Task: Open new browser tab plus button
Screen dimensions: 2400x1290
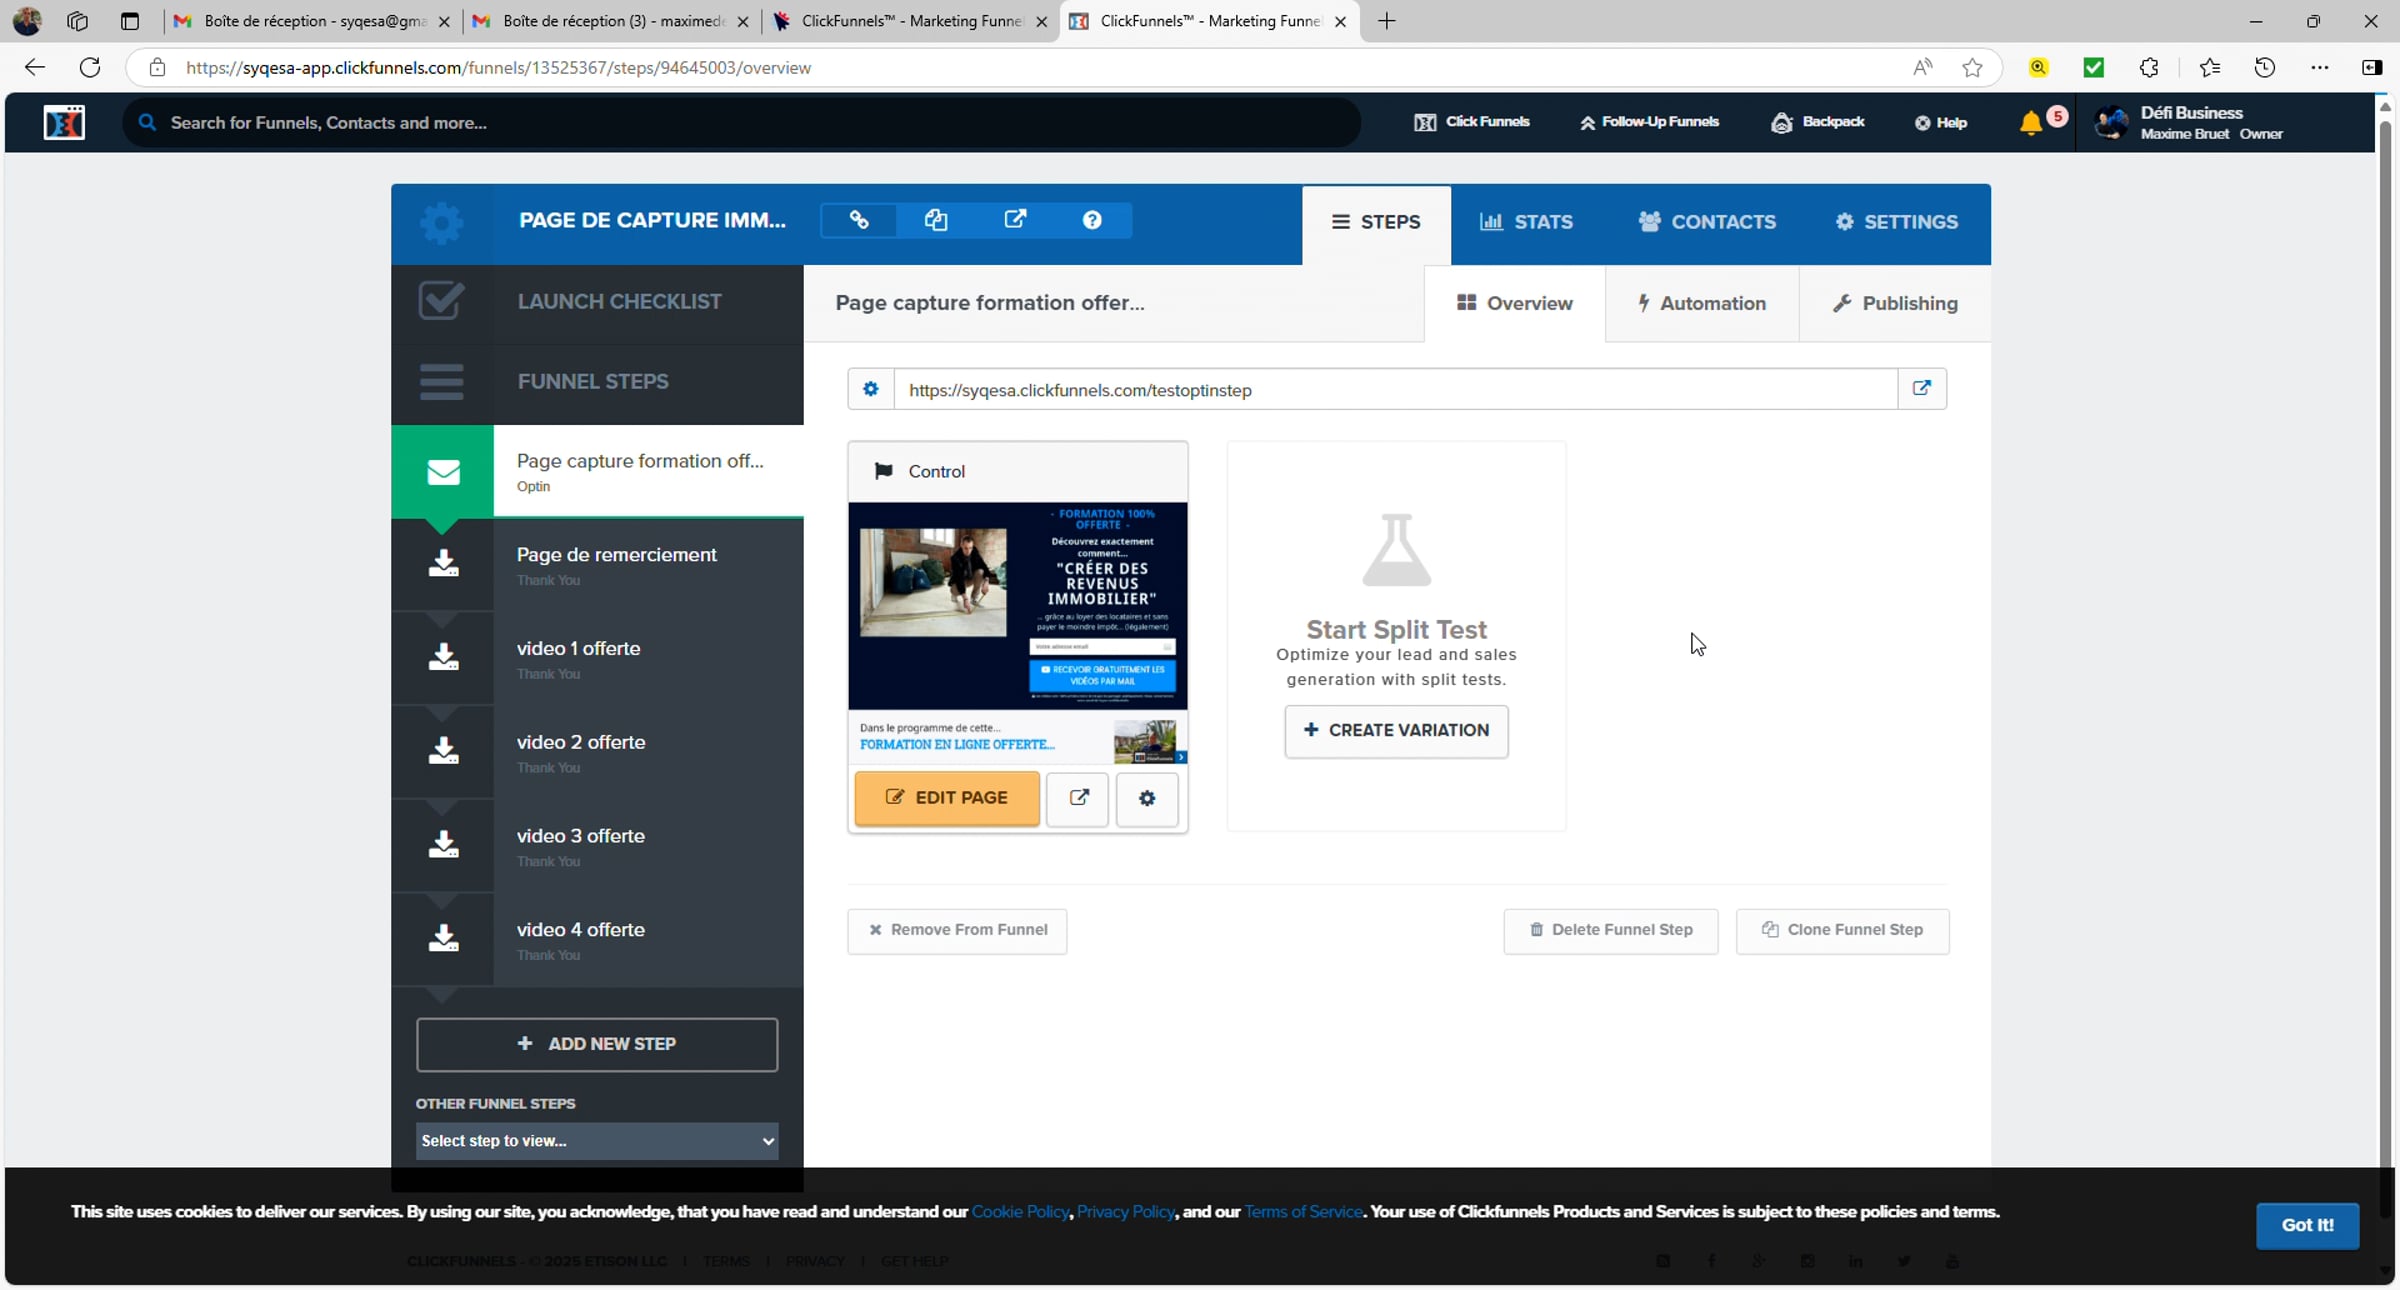Action: click(1386, 21)
